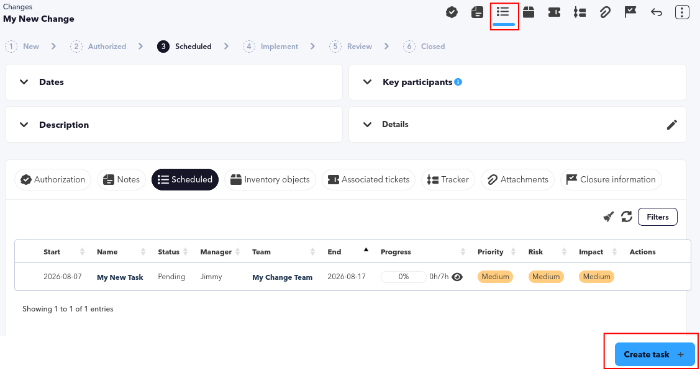Open the Tracker icon in top toolbar
Screen dimensions: 700x371
[x=580, y=13]
